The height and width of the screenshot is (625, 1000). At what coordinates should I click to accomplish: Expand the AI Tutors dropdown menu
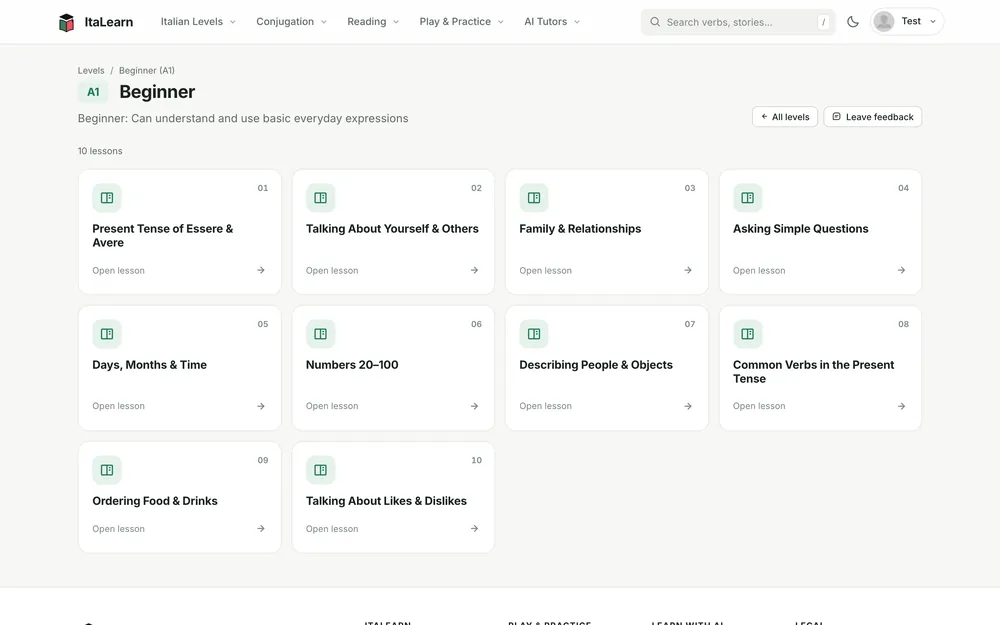coord(552,22)
